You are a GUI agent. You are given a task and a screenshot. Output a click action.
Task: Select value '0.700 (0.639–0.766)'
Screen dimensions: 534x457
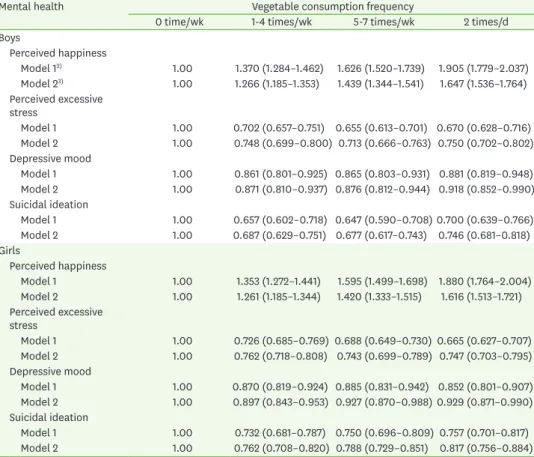coord(485,220)
